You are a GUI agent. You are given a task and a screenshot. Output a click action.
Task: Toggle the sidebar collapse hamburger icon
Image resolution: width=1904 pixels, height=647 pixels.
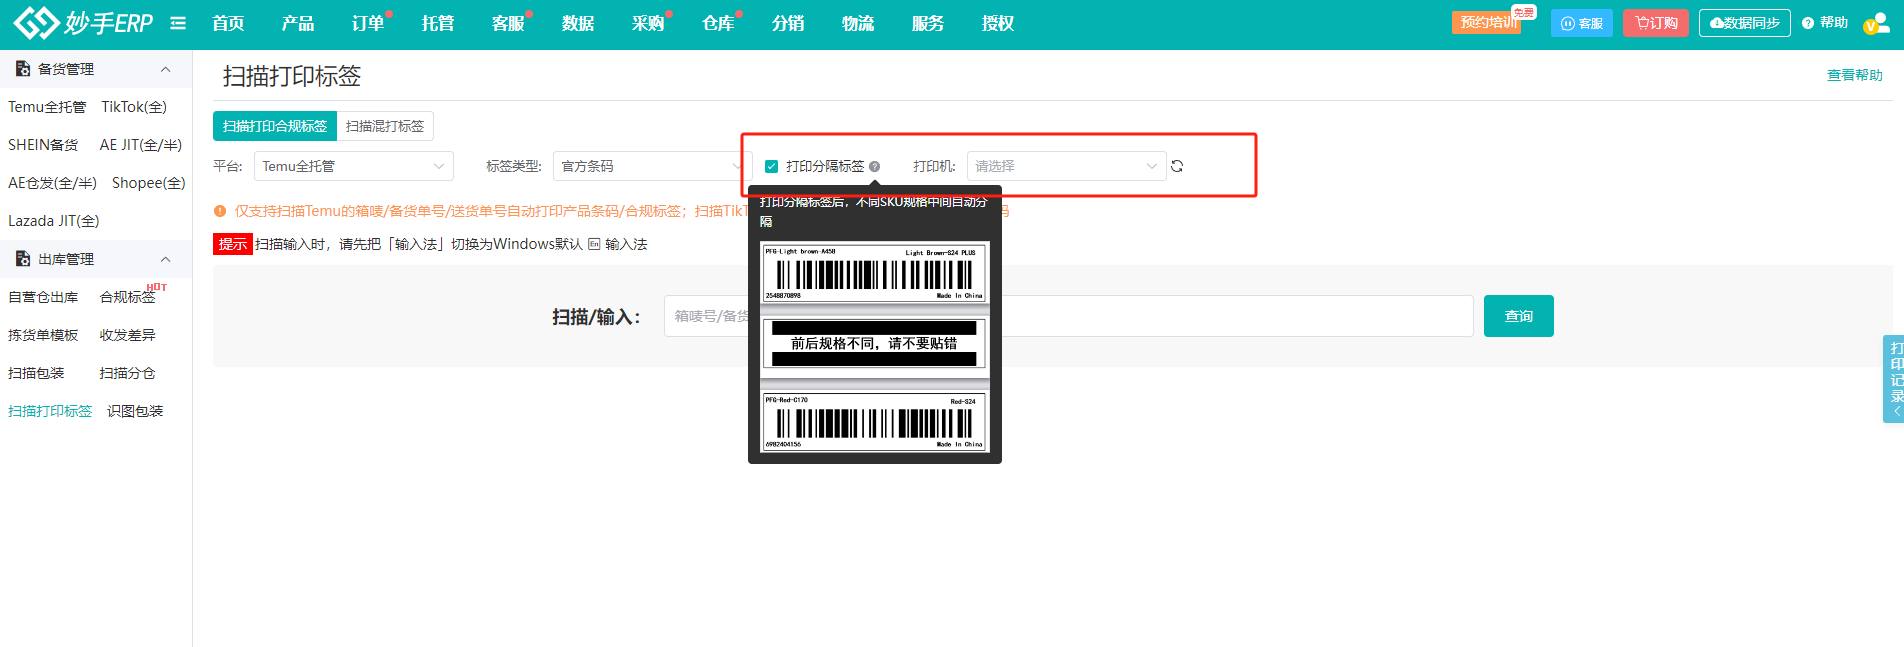[x=178, y=23]
